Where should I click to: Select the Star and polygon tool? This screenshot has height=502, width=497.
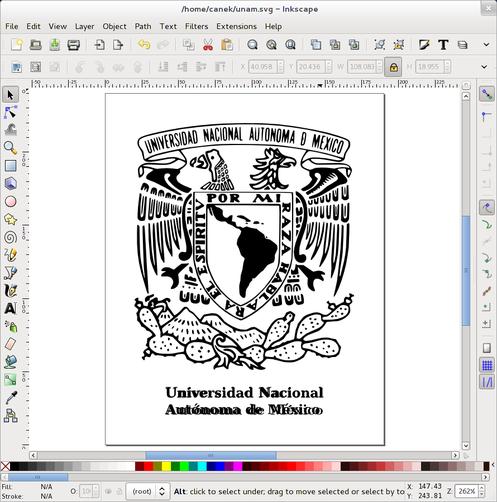click(x=10, y=219)
